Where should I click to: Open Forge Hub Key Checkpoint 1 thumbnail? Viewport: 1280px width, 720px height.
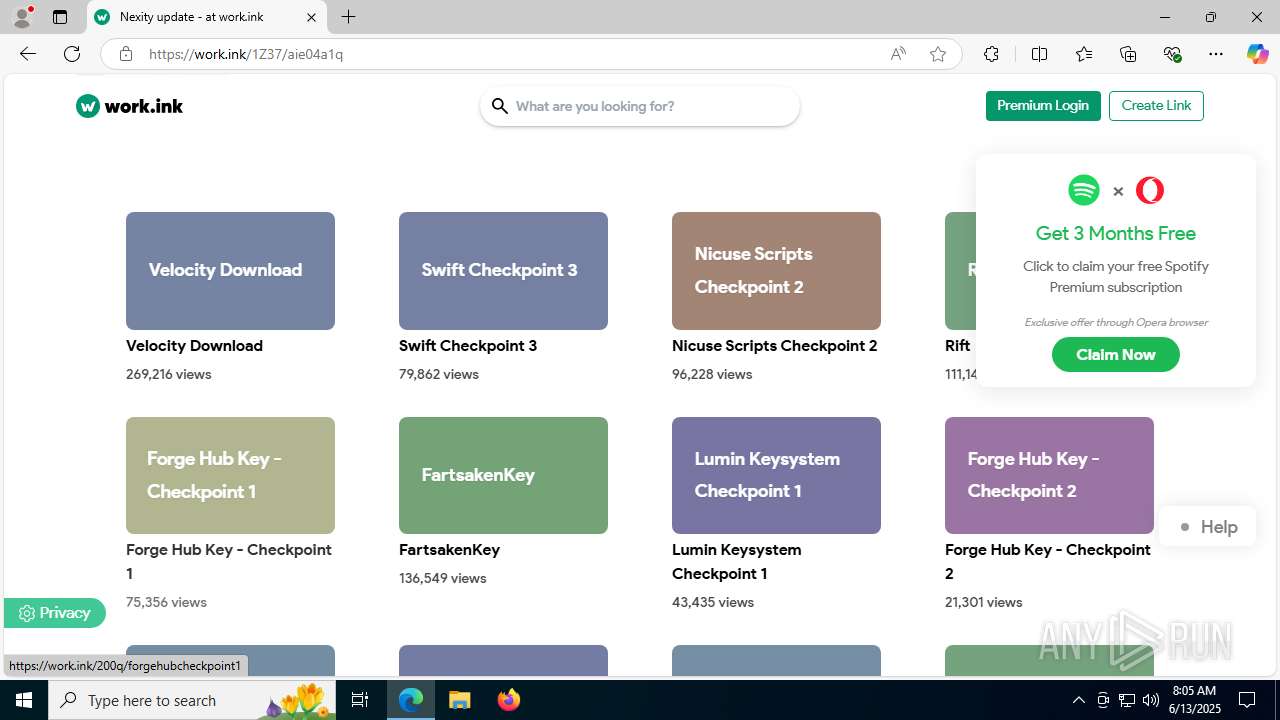[230, 475]
